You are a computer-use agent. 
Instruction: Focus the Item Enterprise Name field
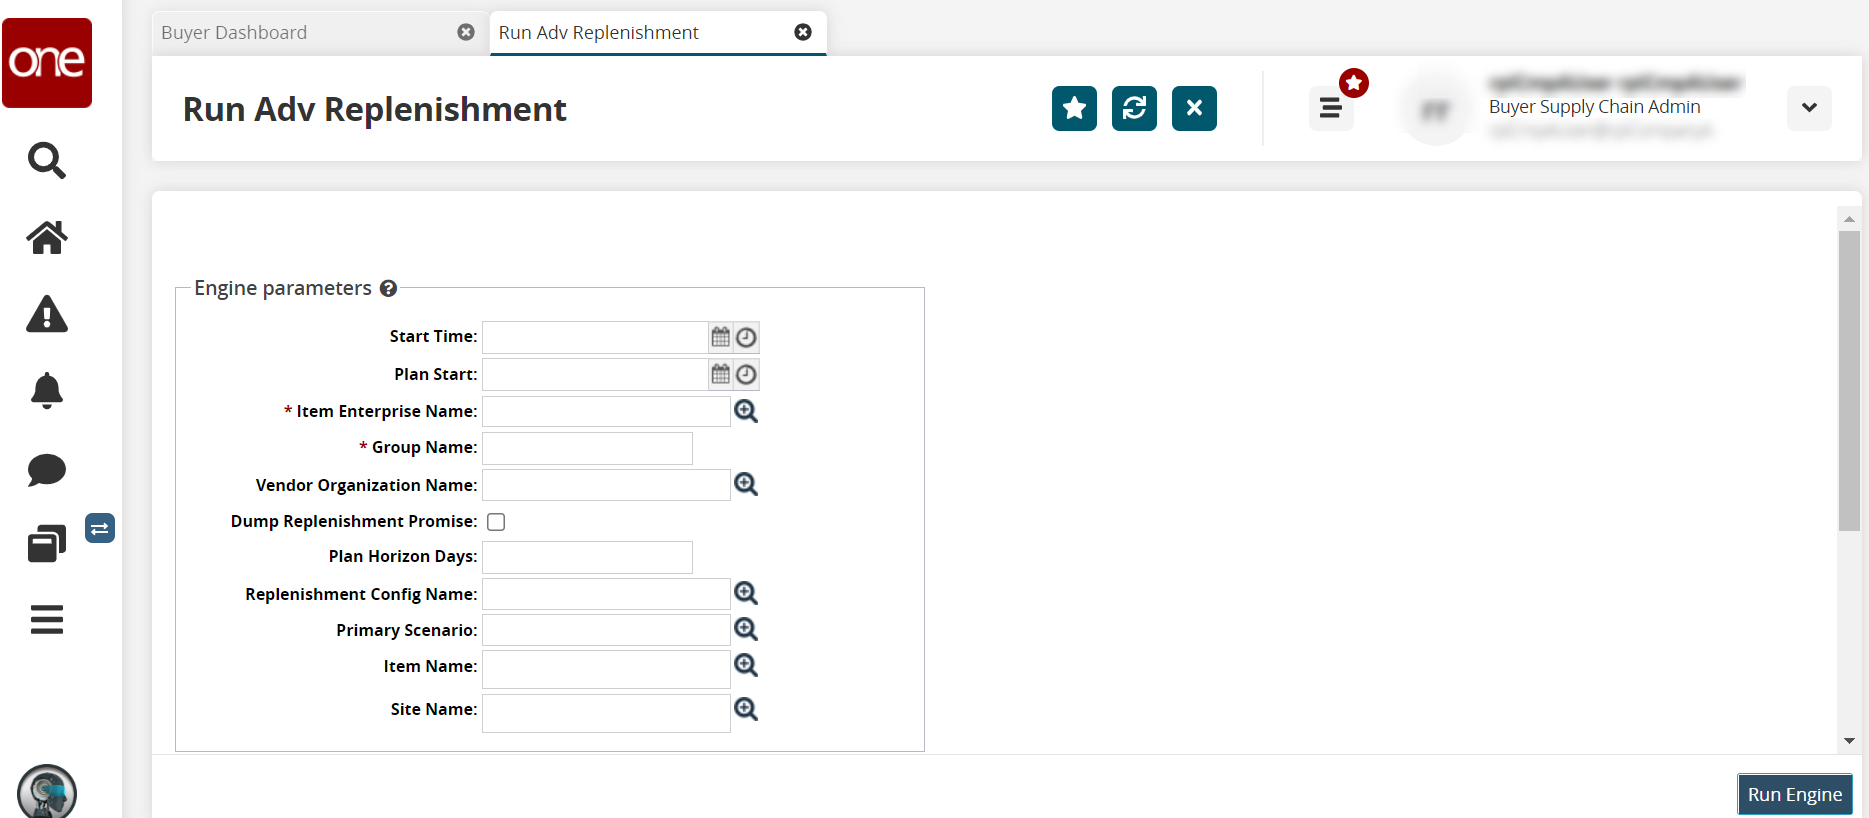coord(606,411)
